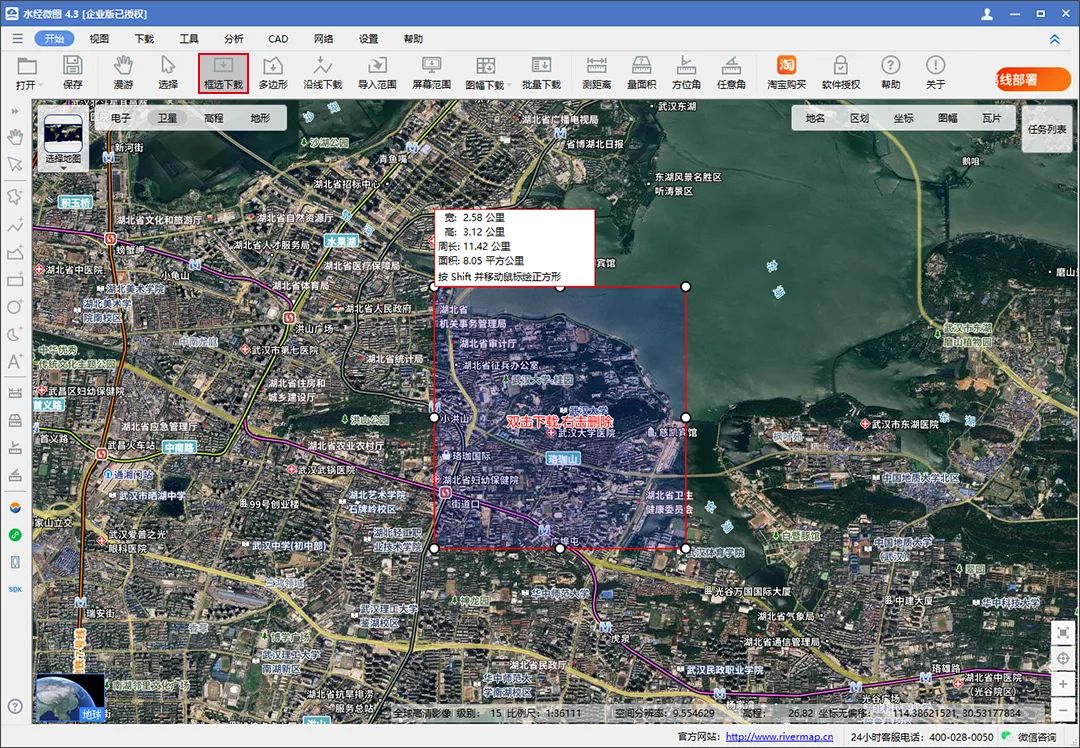Open the 工具 tab
1080x748 pixels.
(x=189, y=39)
